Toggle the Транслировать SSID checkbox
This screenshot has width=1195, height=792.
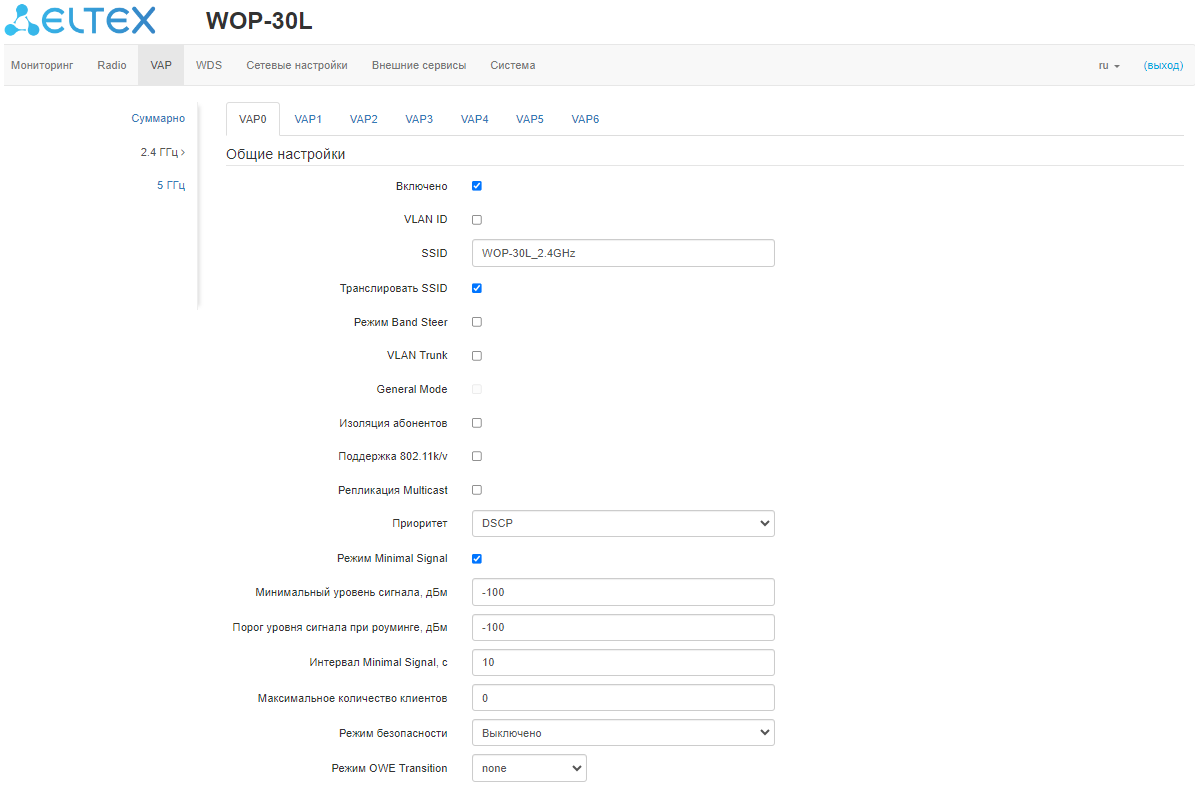(477, 288)
